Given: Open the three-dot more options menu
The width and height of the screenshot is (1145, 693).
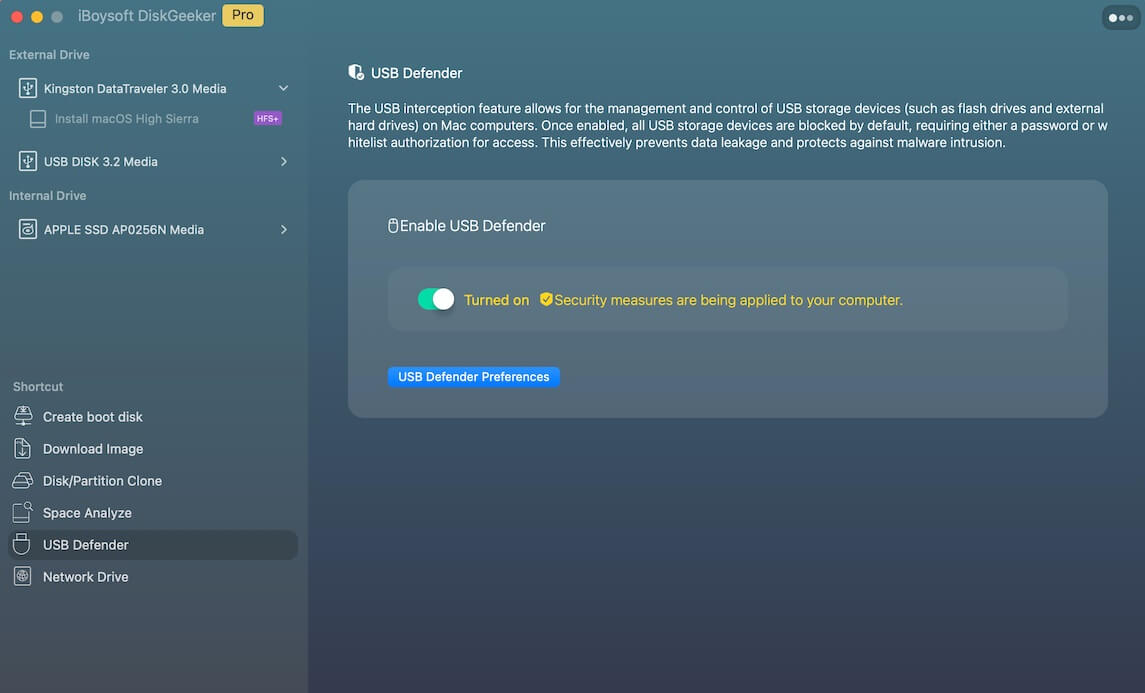Looking at the screenshot, I should click(1120, 17).
